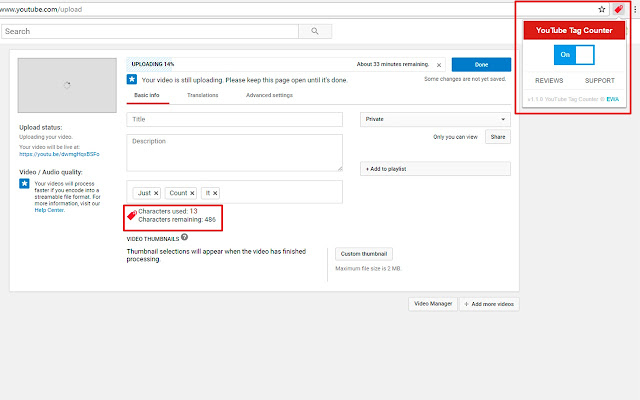Click "Maximum file size is 2 MB" text

pyautogui.click(x=368, y=269)
